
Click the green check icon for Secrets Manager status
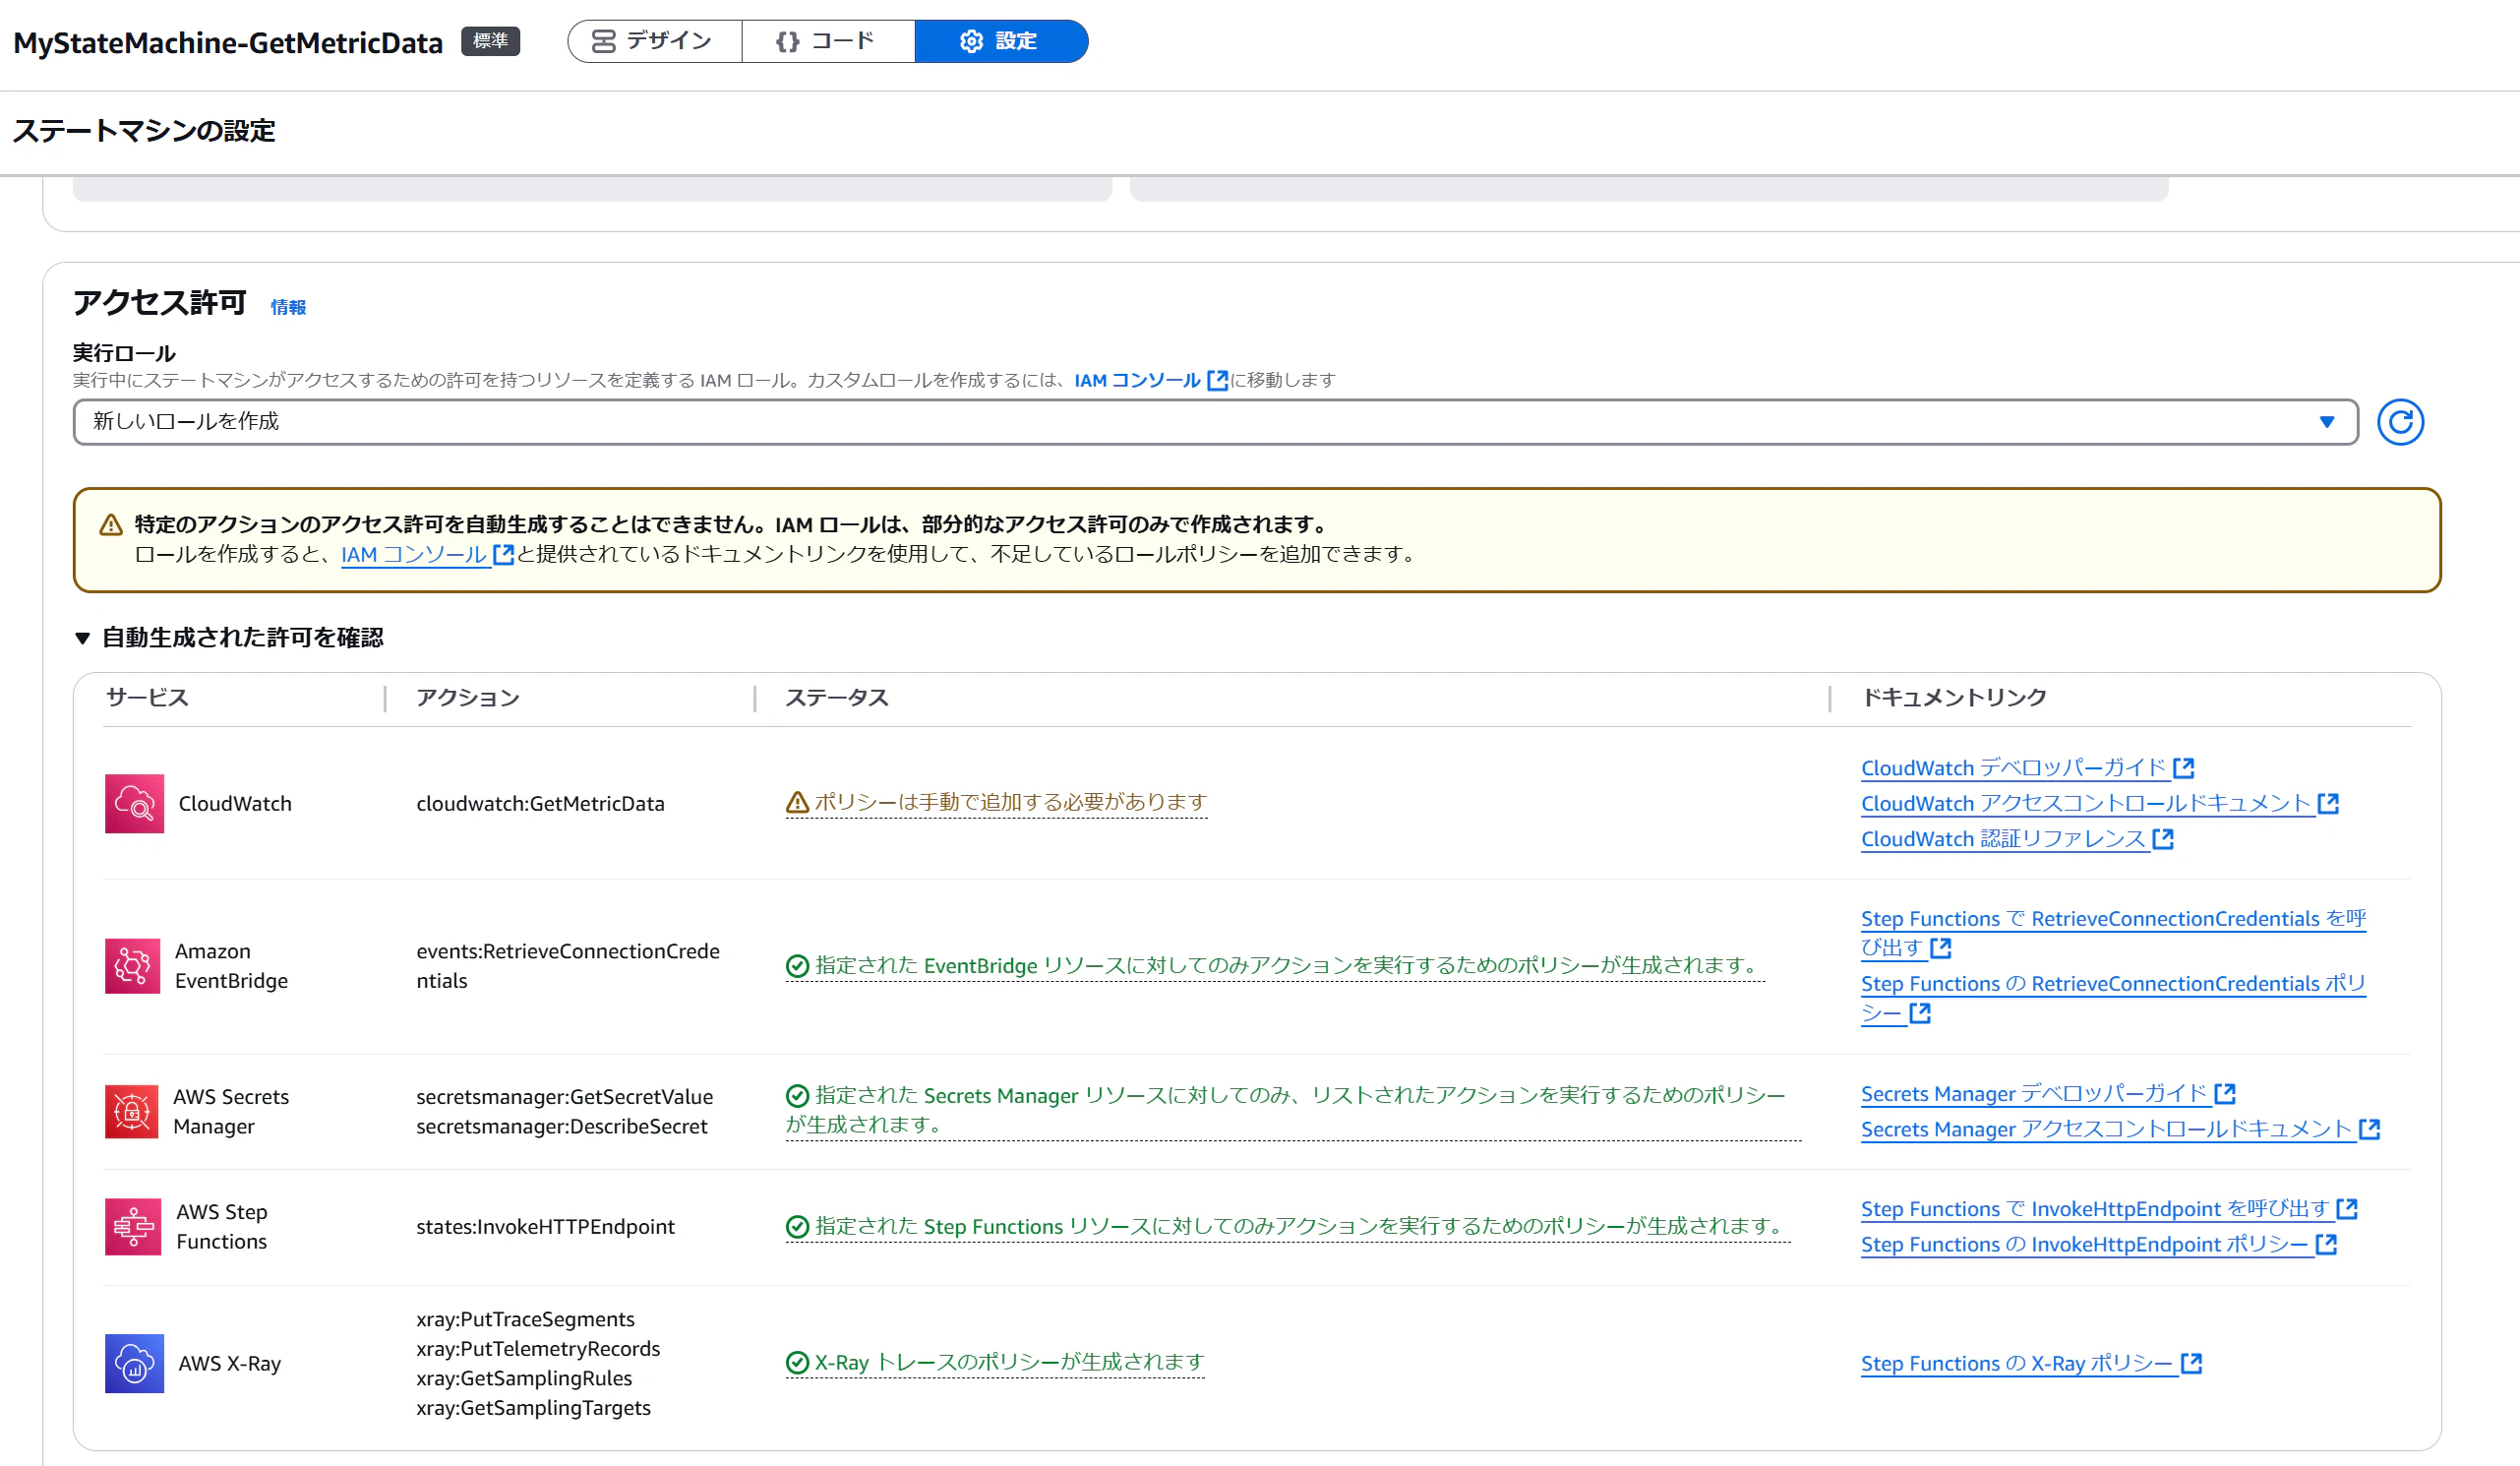pyautogui.click(x=797, y=1095)
